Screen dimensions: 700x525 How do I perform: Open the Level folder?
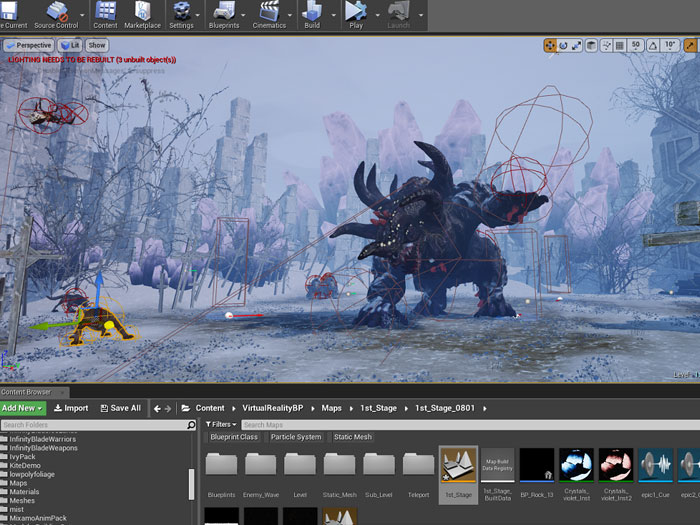[x=300, y=475]
